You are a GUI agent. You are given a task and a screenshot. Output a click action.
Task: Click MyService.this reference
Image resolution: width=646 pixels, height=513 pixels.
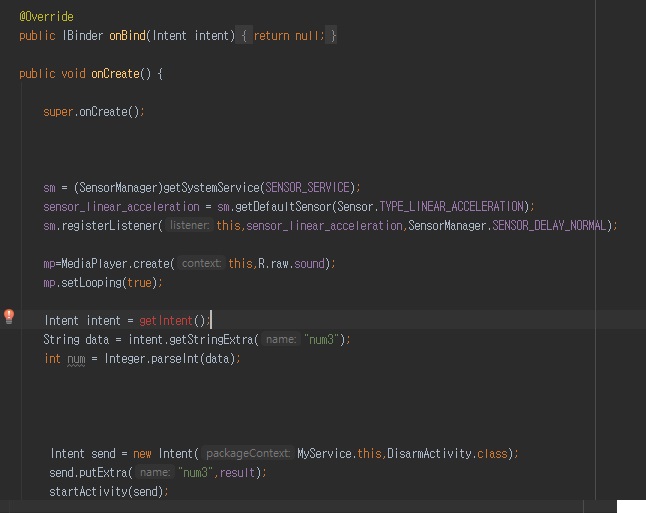pyautogui.click(x=339, y=453)
